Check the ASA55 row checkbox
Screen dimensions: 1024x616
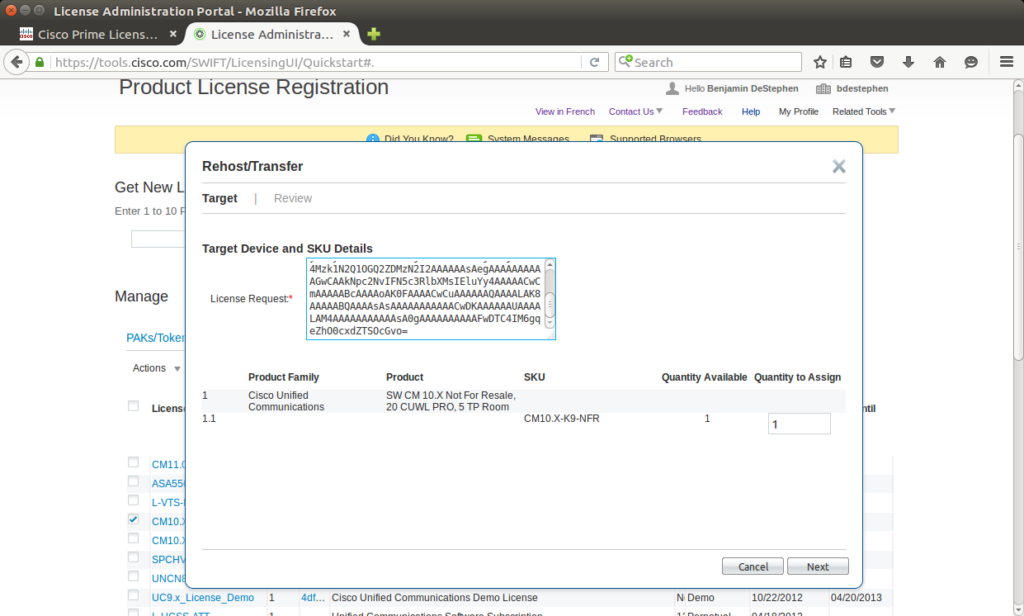[133, 481]
